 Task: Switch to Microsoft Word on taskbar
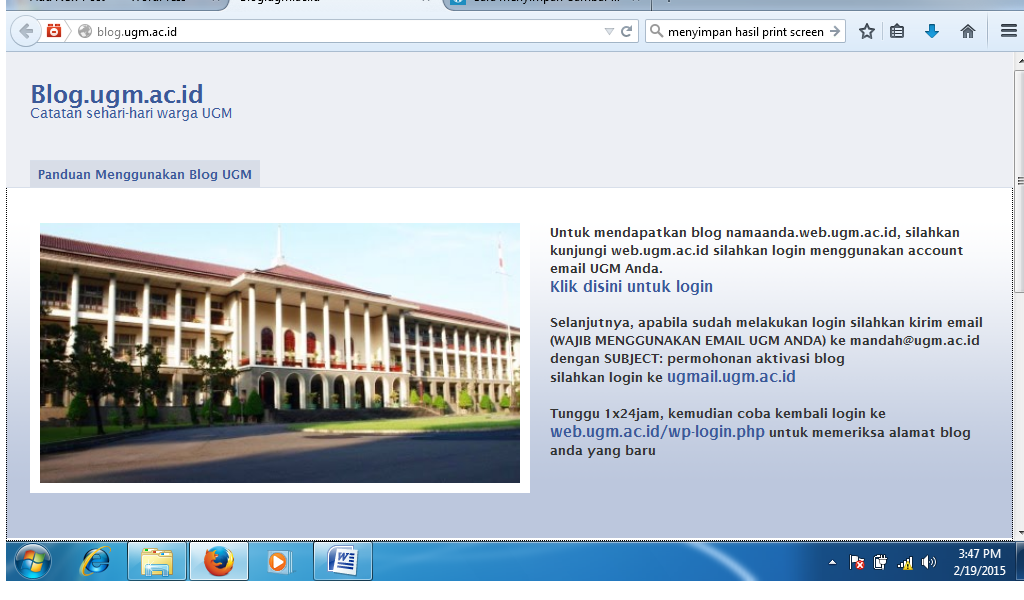click(343, 561)
